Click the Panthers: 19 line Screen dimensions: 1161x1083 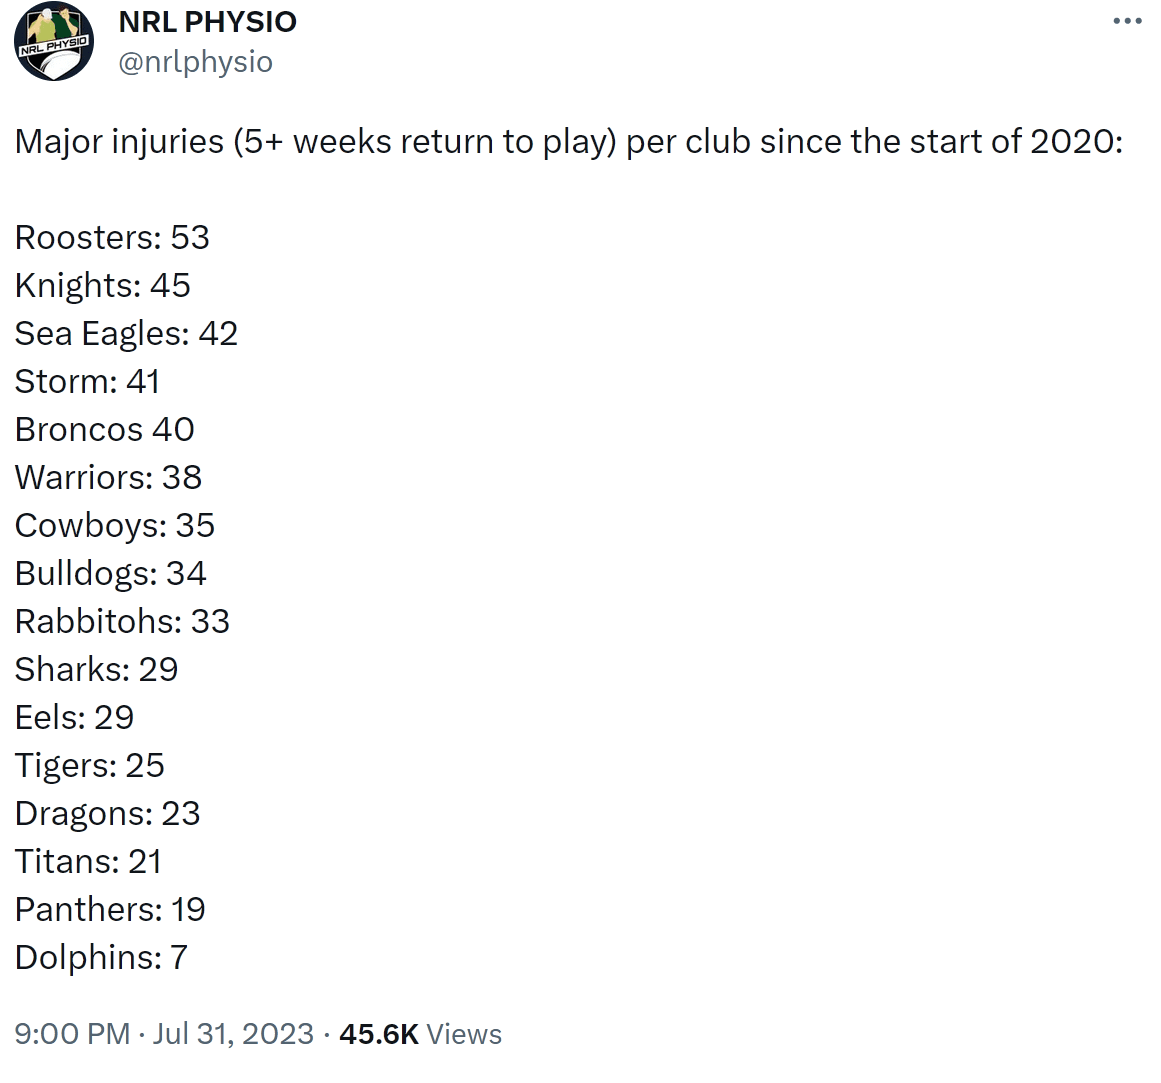pos(110,909)
